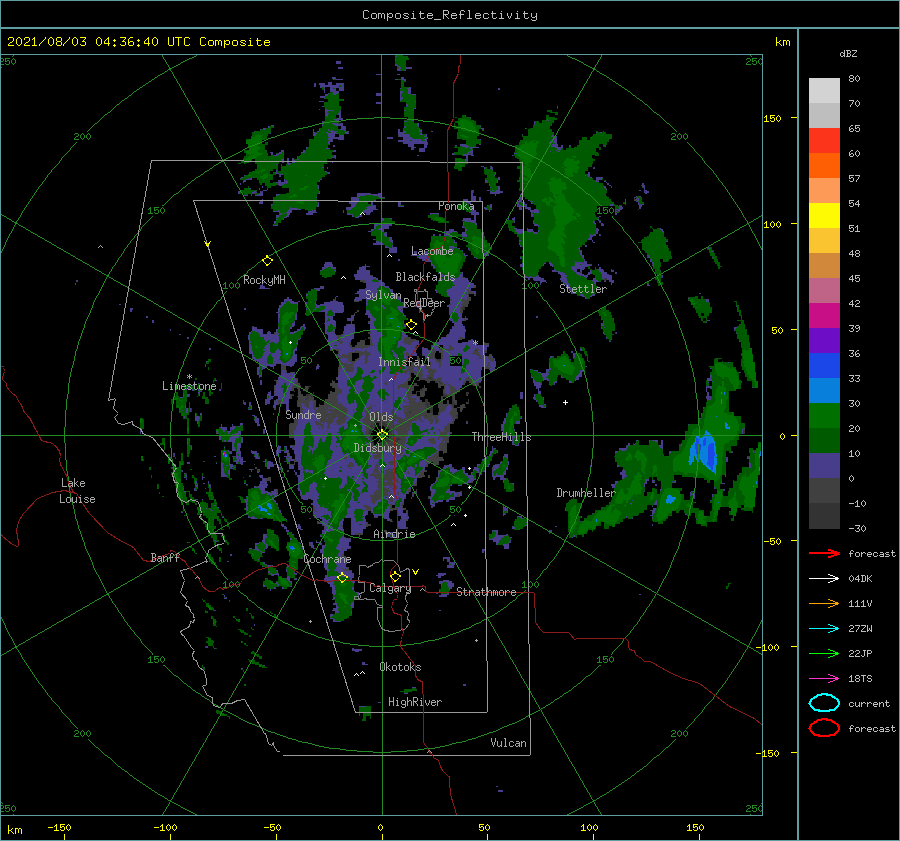Click the Airdrie label
900x841 pixels.
[394, 534]
